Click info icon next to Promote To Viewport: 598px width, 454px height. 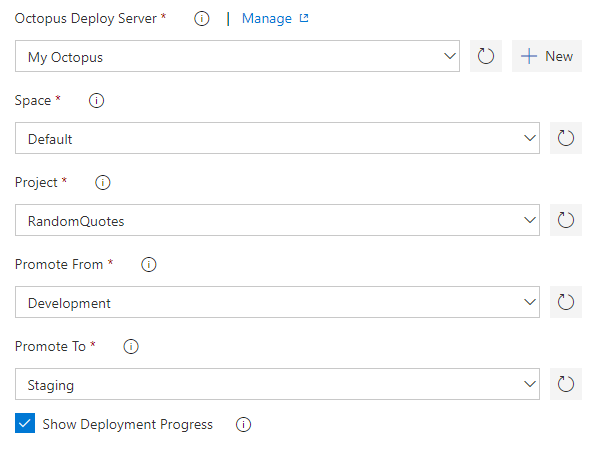[x=131, y=346]
